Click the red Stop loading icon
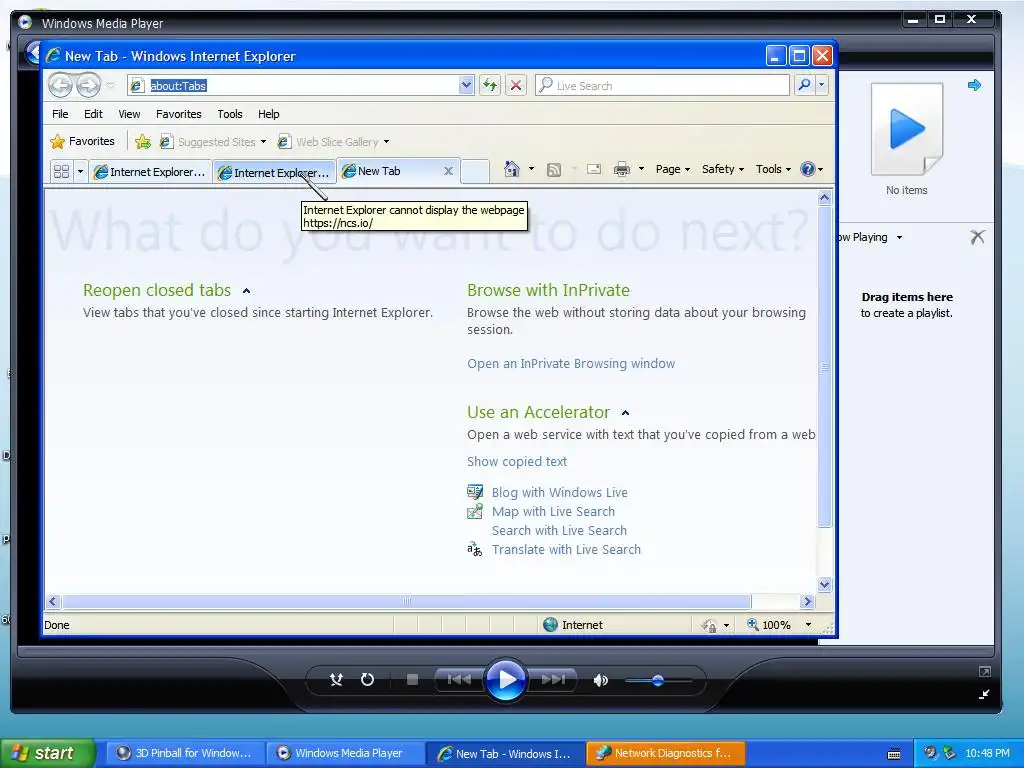Viewport: 1024px width, 768px height. tap(516, 86)
